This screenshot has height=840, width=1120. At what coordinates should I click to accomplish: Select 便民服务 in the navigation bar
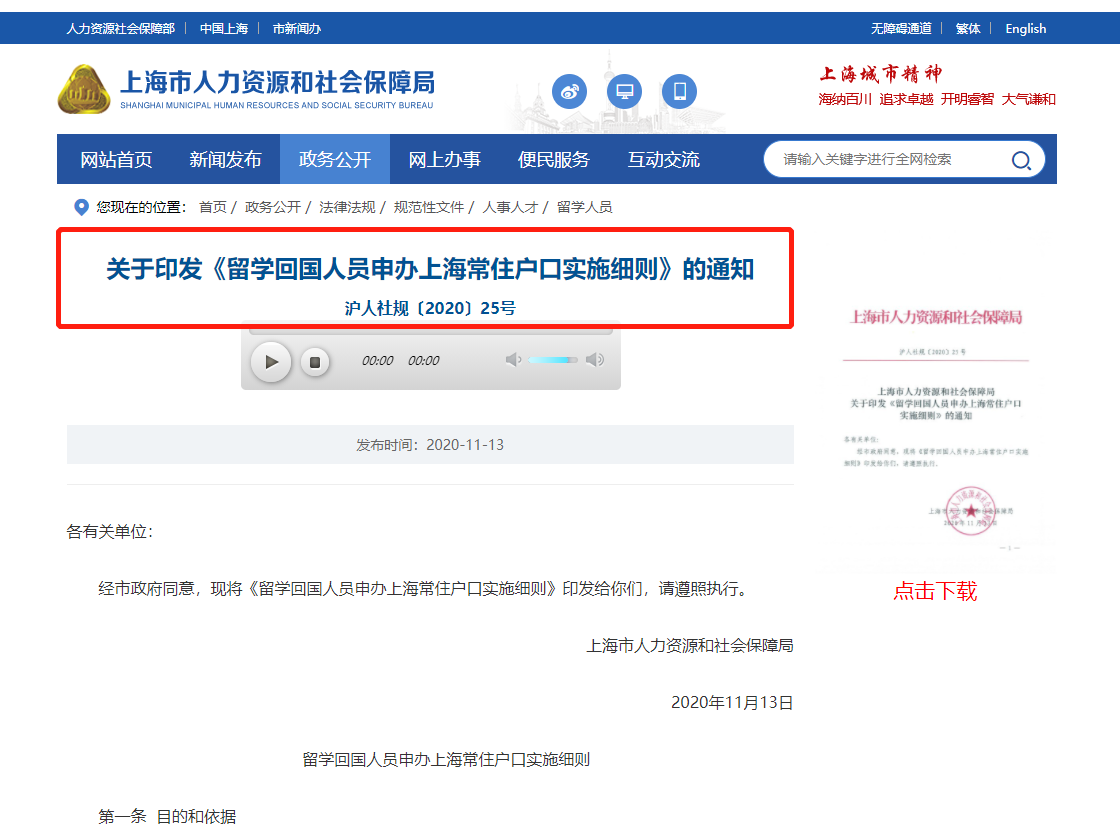pyautogui.click(x=554, y=160)
